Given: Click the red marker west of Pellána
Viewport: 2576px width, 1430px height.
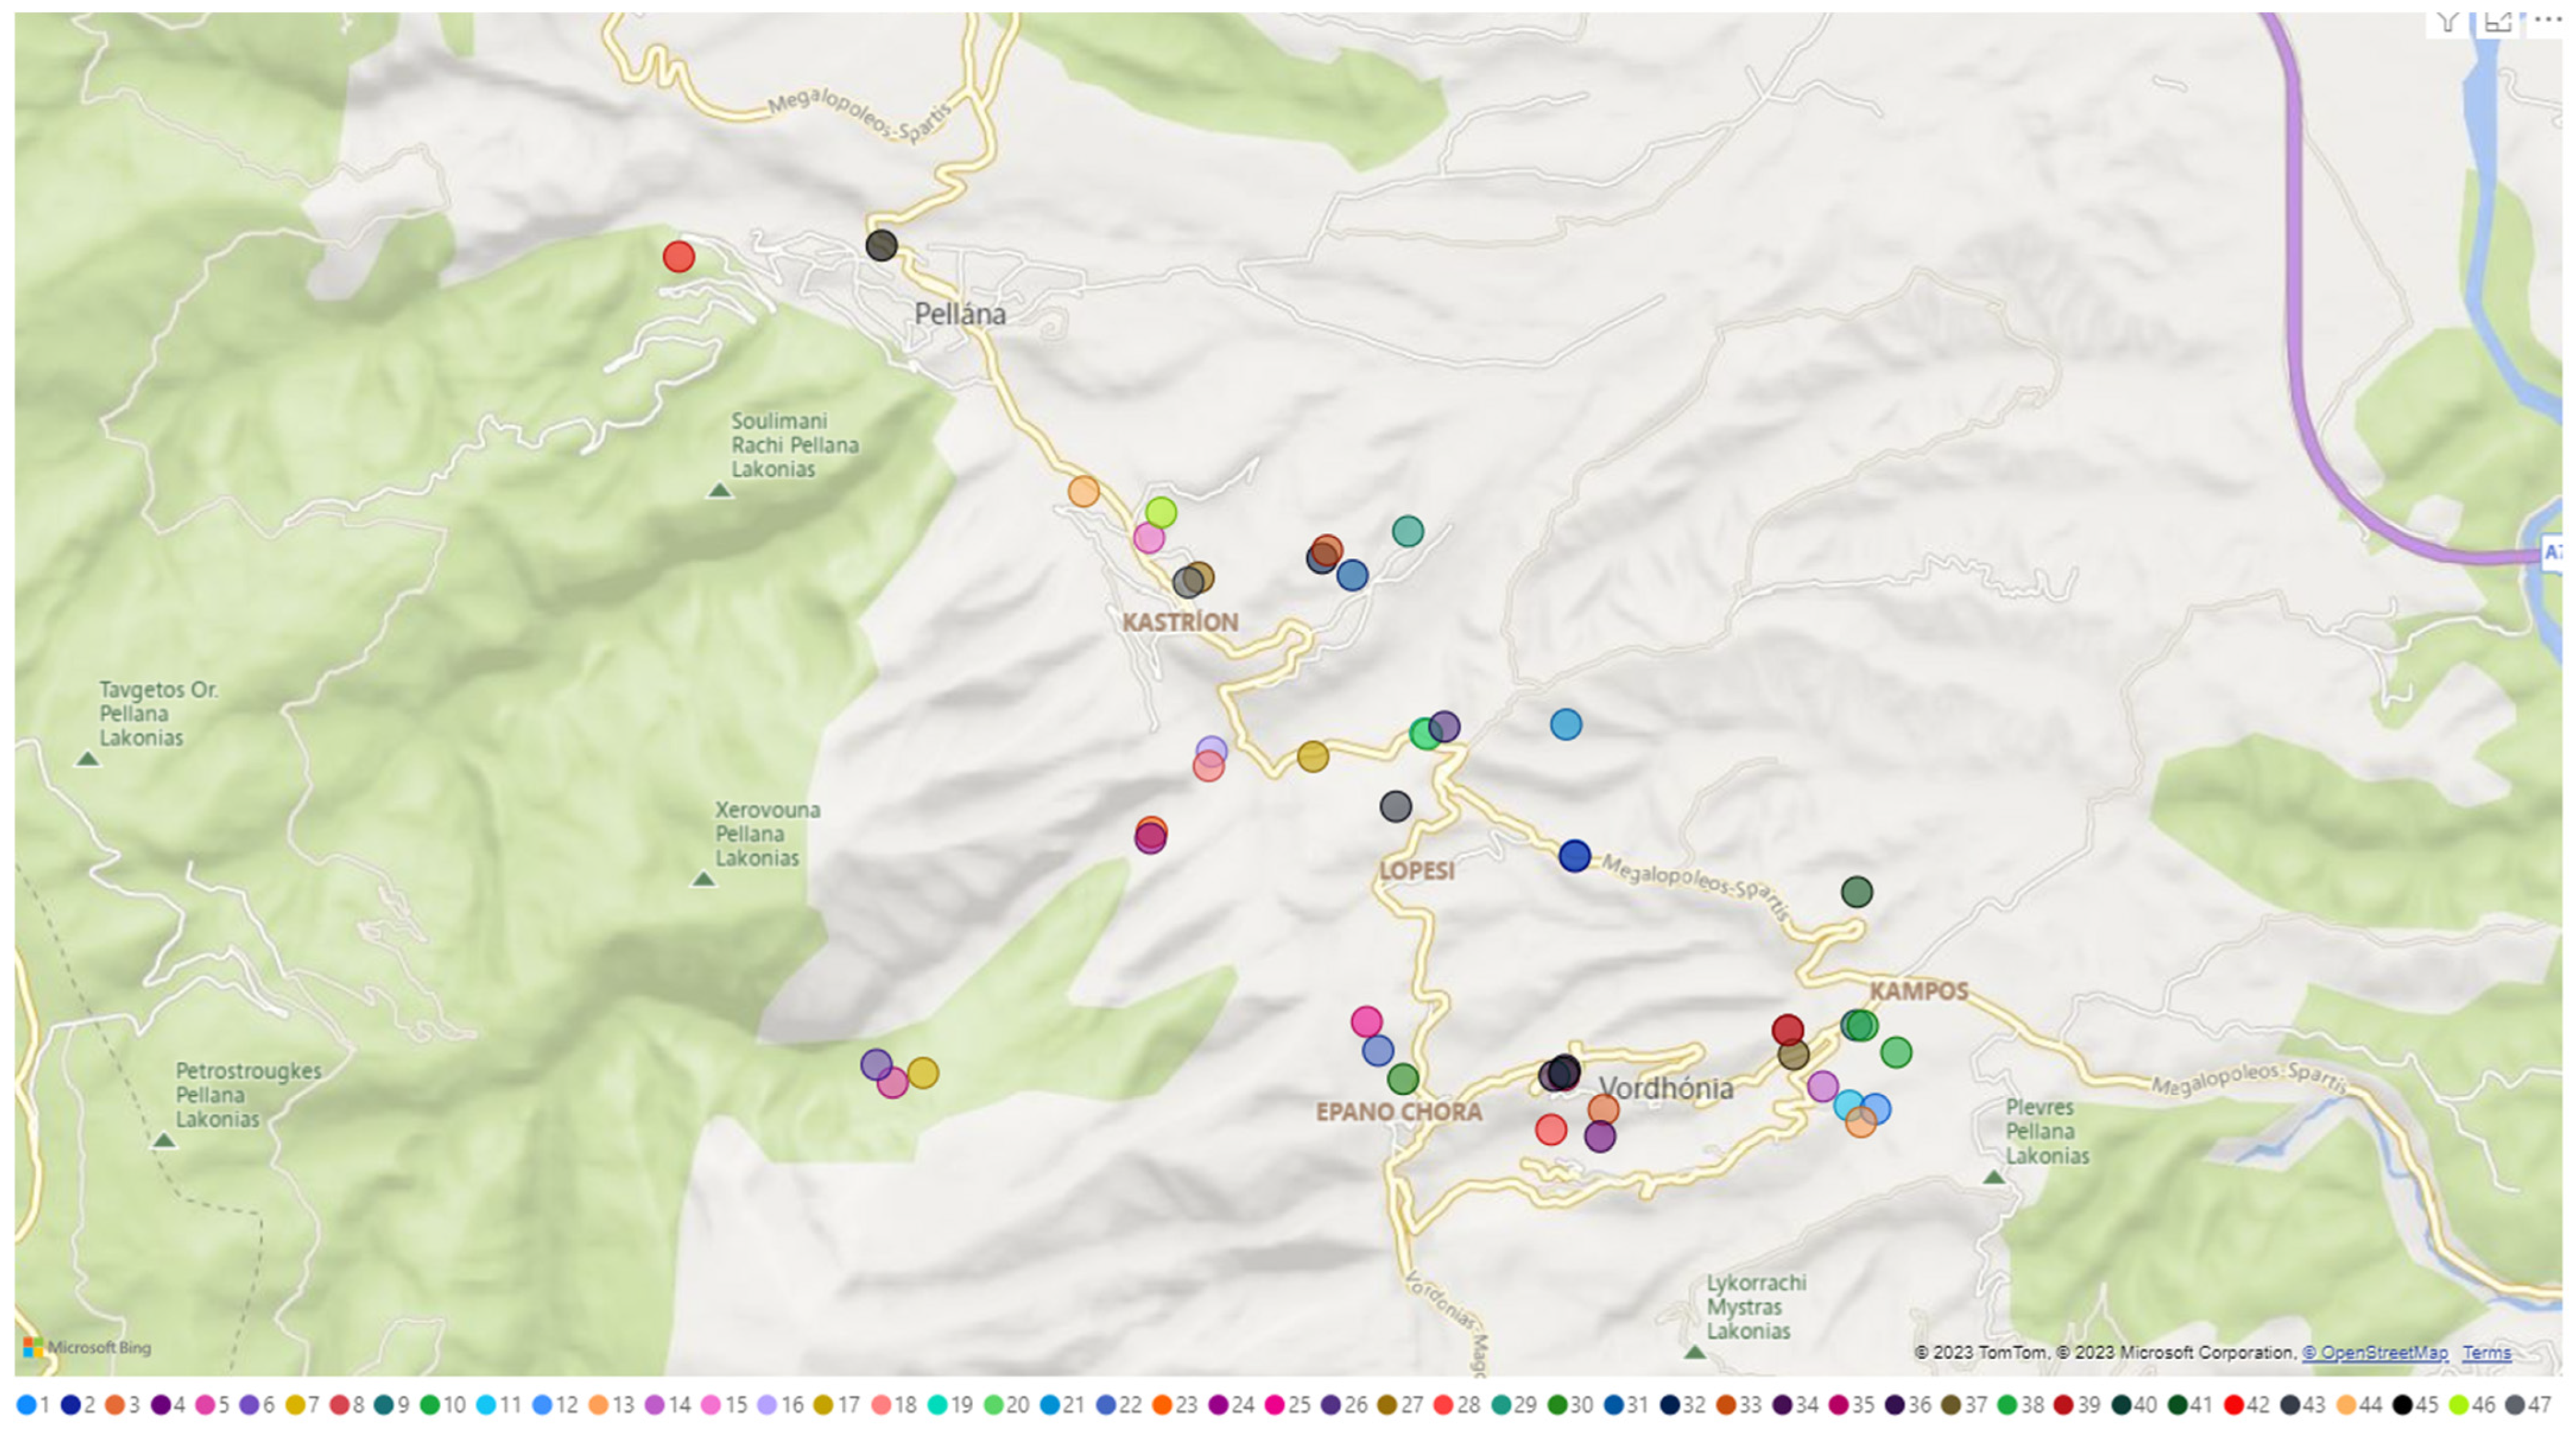Looking at the screenshot, I should tap(679, 257).
